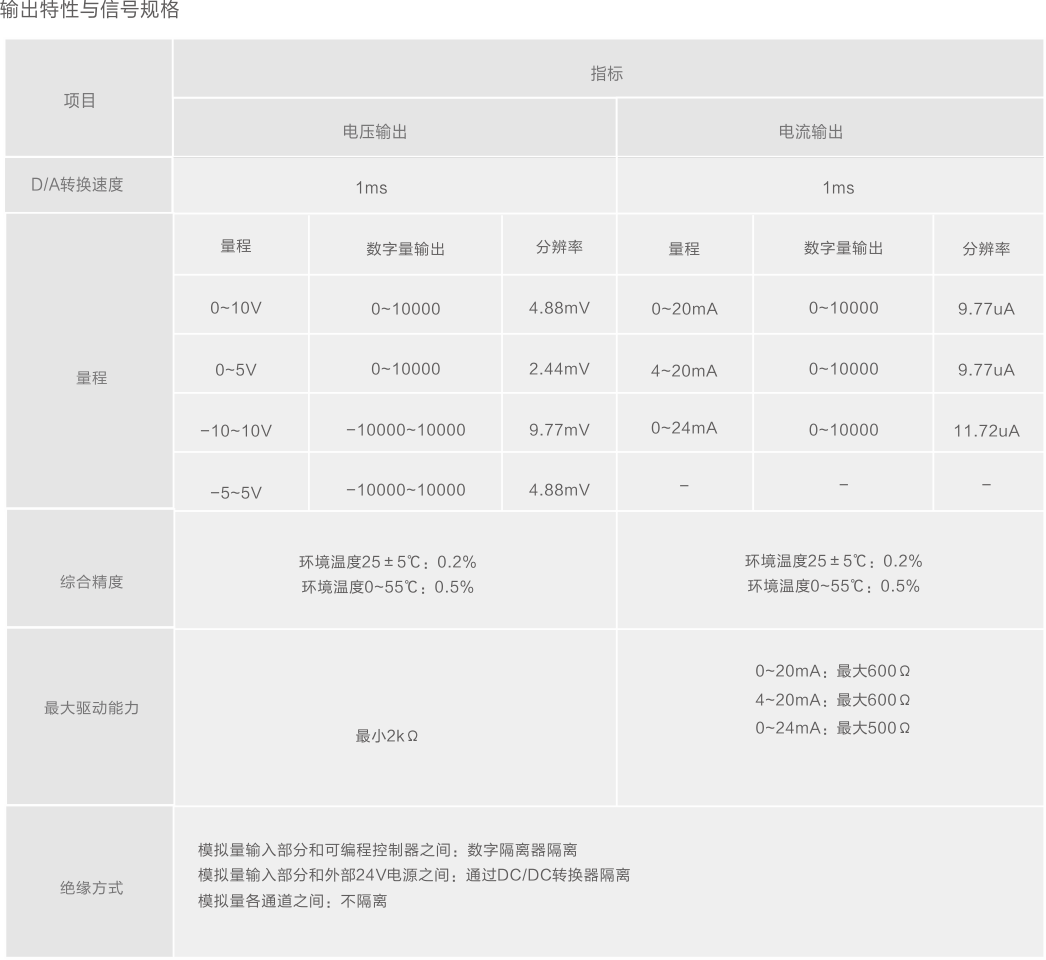Click the 0~10V range cell
This screenshot has height=960, width=1046.
click(x=236, y=308)
